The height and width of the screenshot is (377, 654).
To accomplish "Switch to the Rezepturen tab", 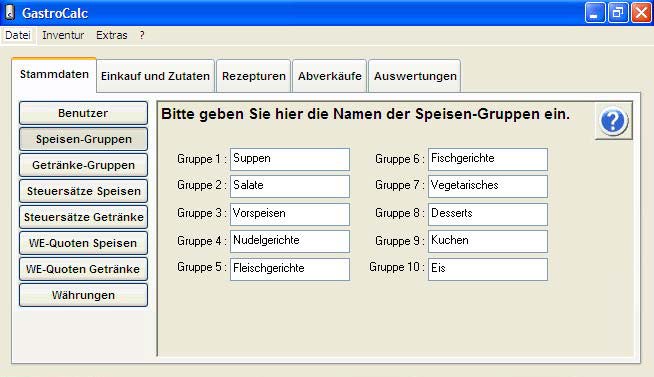I will 254,76.
